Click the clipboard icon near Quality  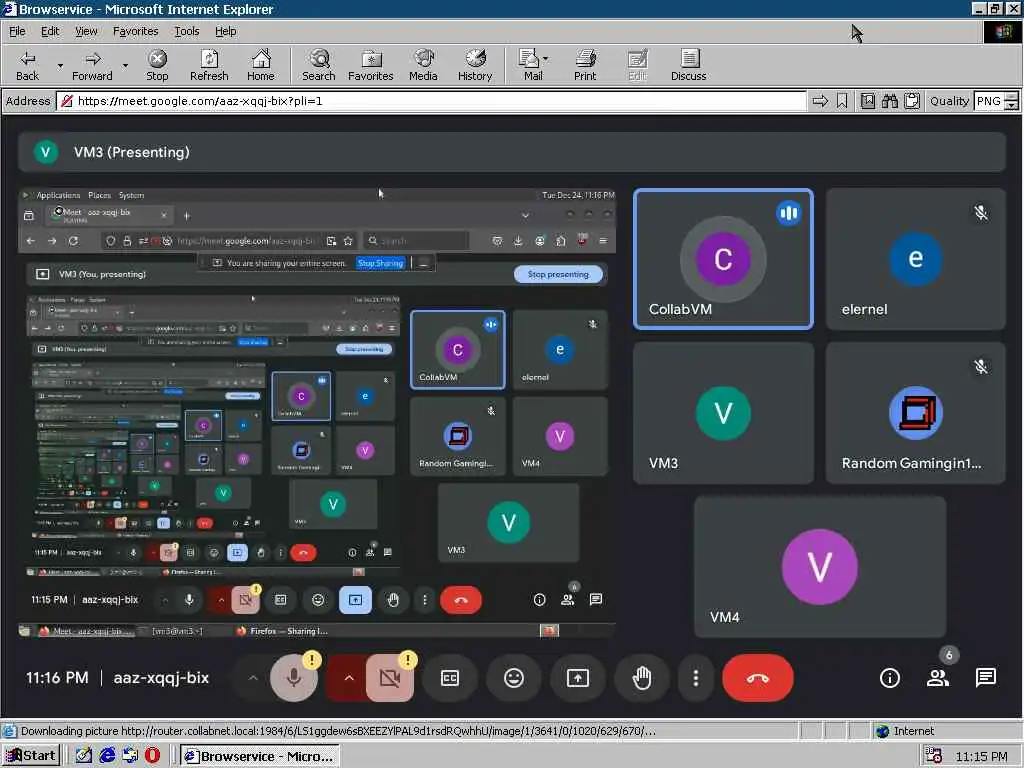coord(912,101)
